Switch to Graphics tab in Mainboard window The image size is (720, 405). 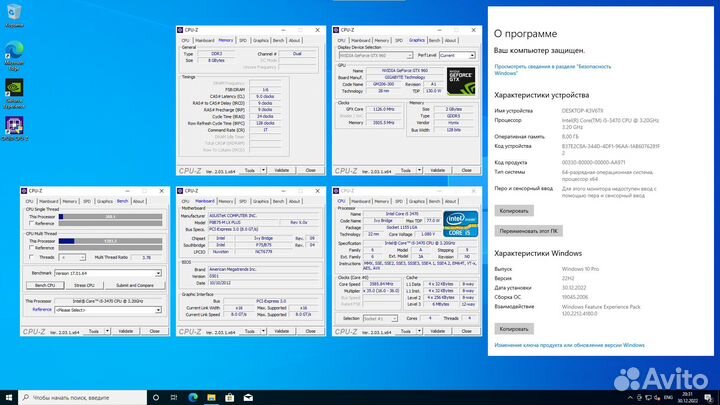[261, 201]
